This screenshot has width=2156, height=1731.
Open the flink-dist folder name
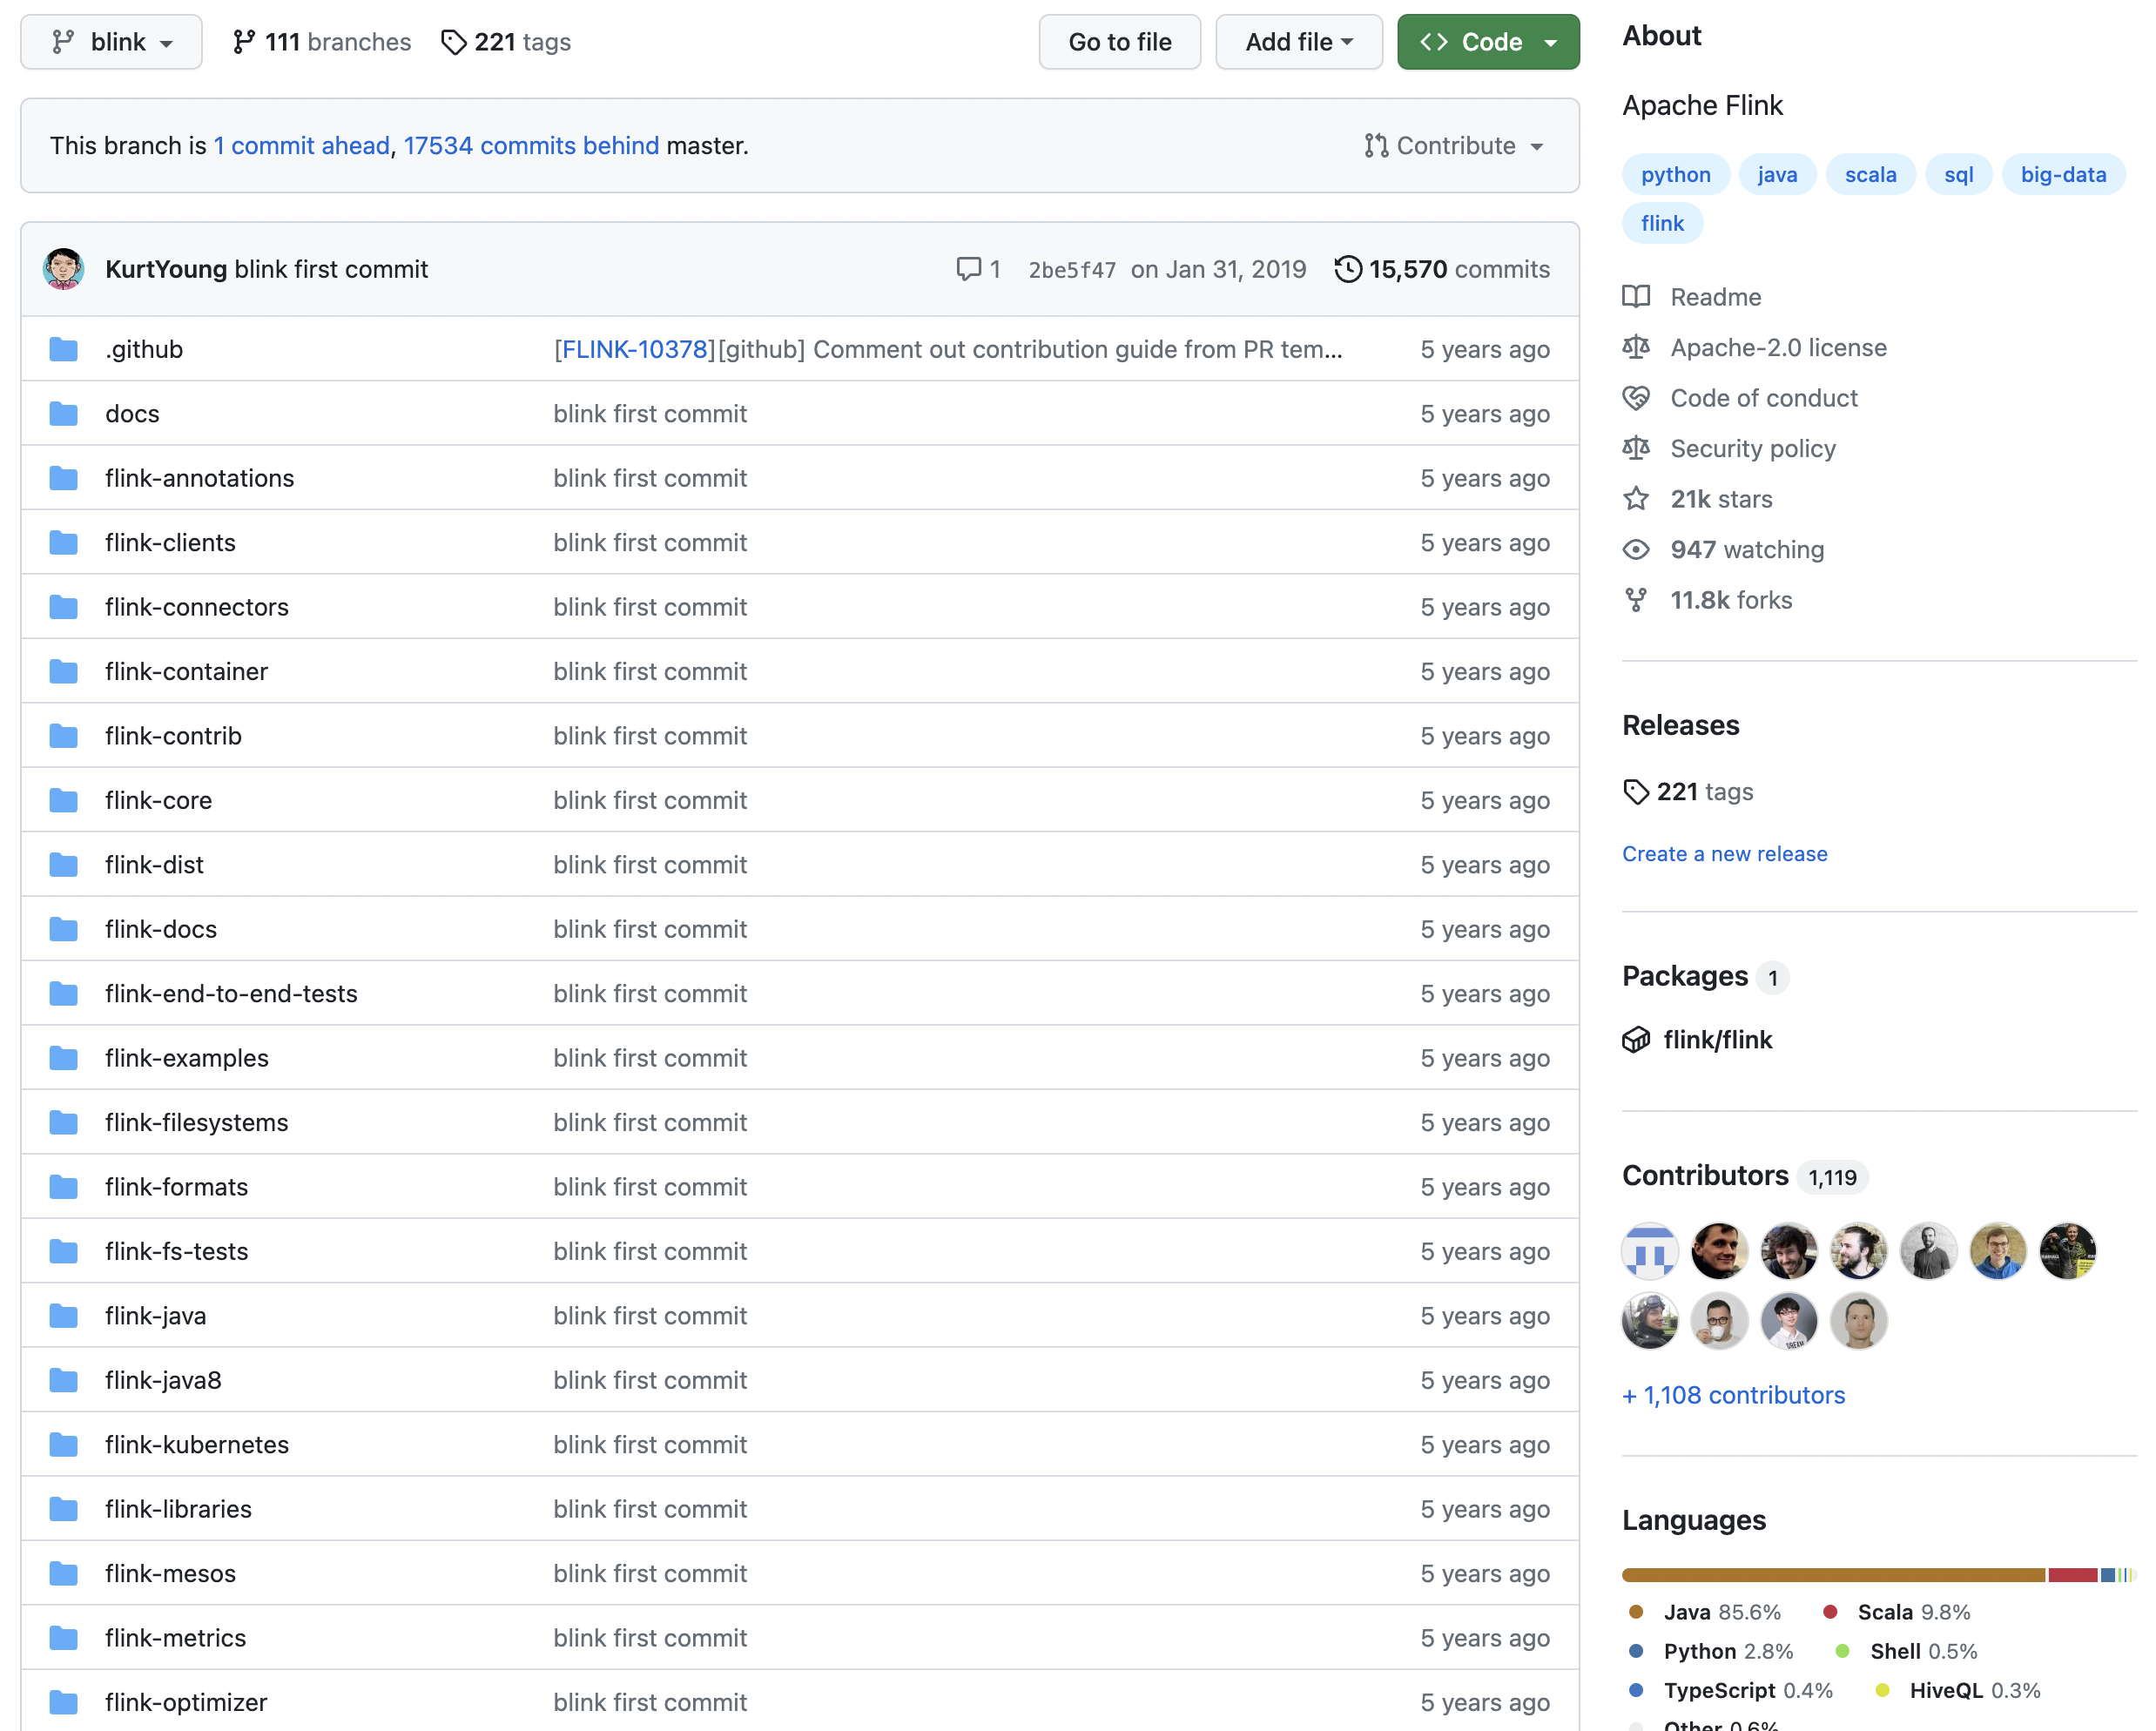(154, 865)
